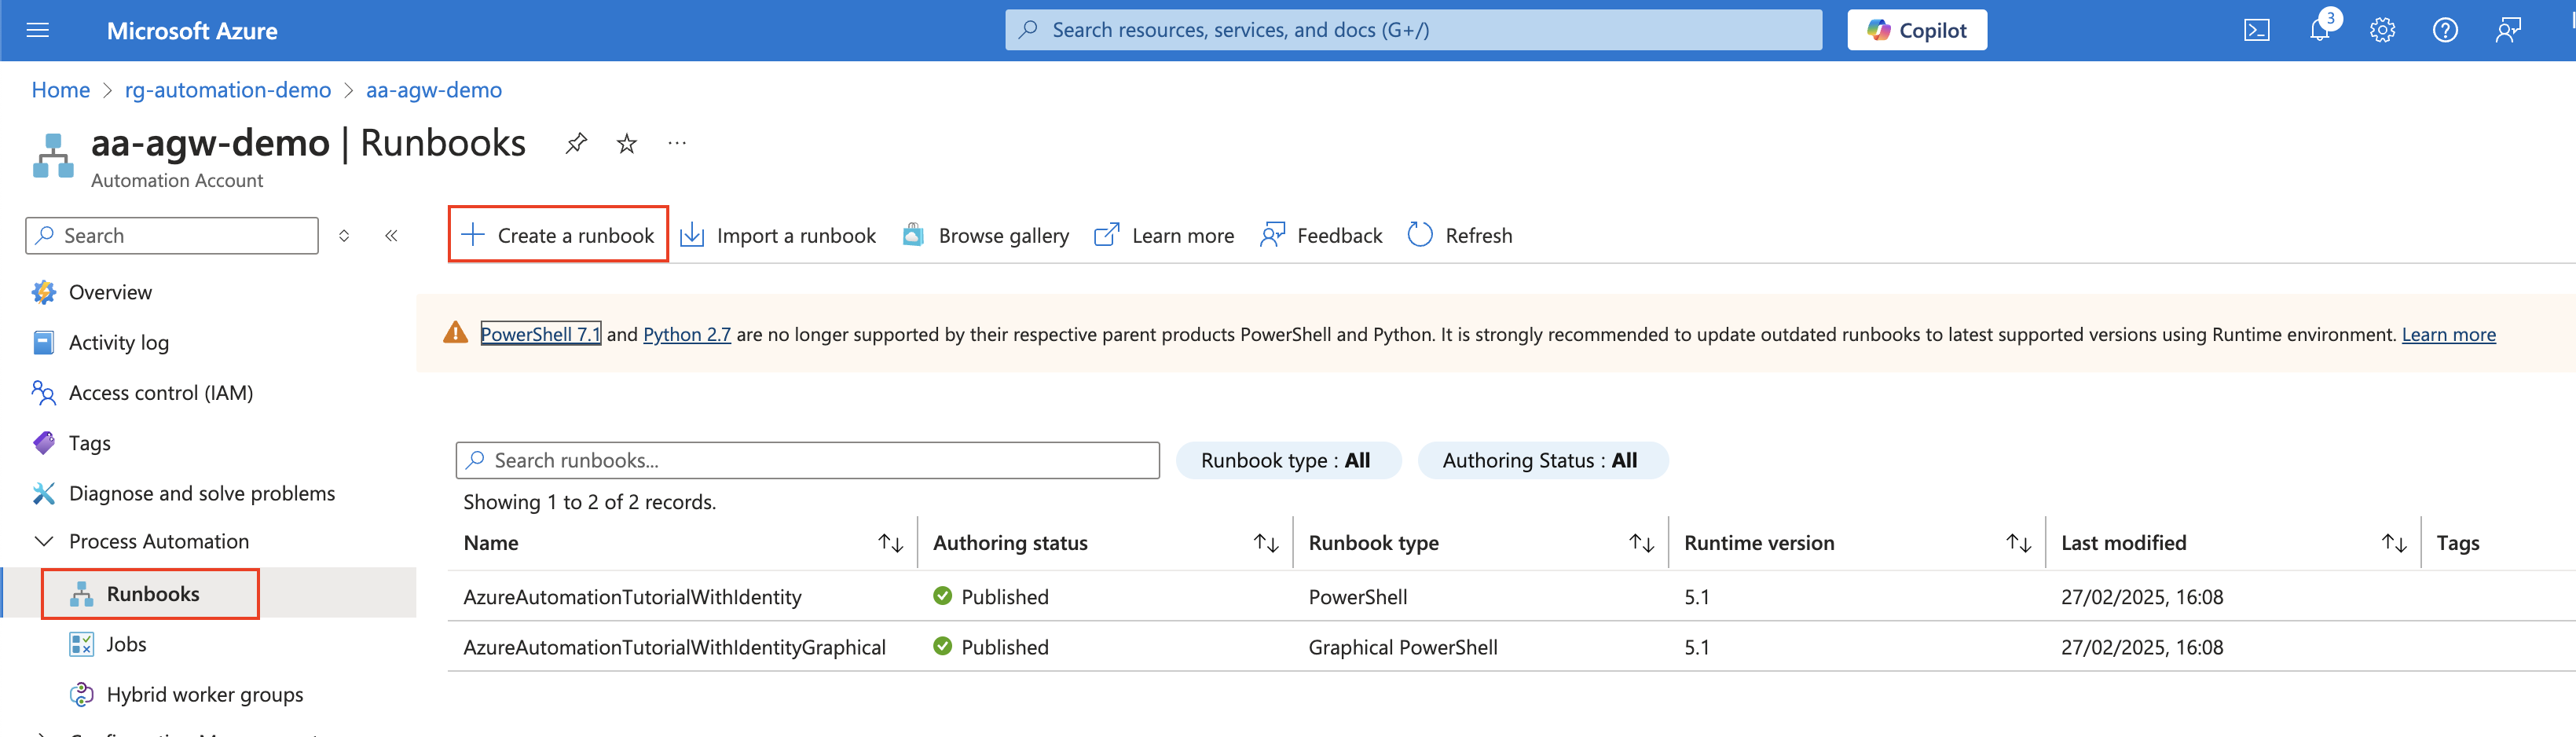Open Browse gallery

[986, 235]
